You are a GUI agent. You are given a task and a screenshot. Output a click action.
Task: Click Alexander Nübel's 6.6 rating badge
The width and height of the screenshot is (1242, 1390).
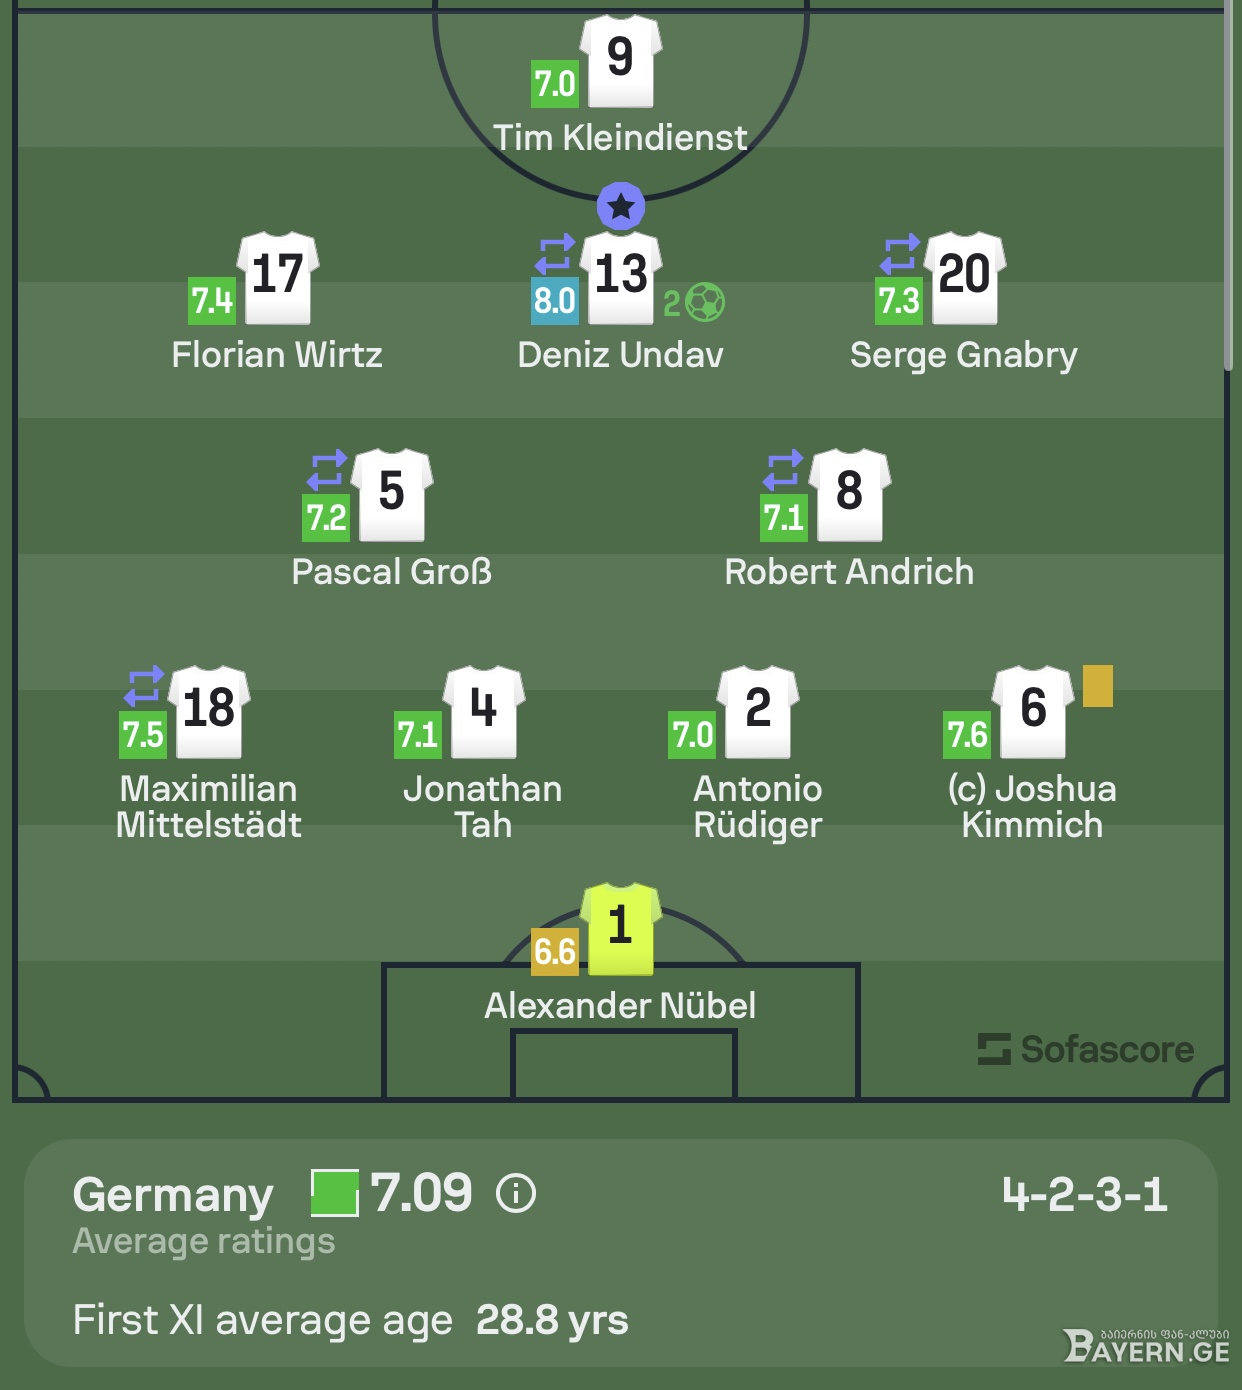point(555,952)
